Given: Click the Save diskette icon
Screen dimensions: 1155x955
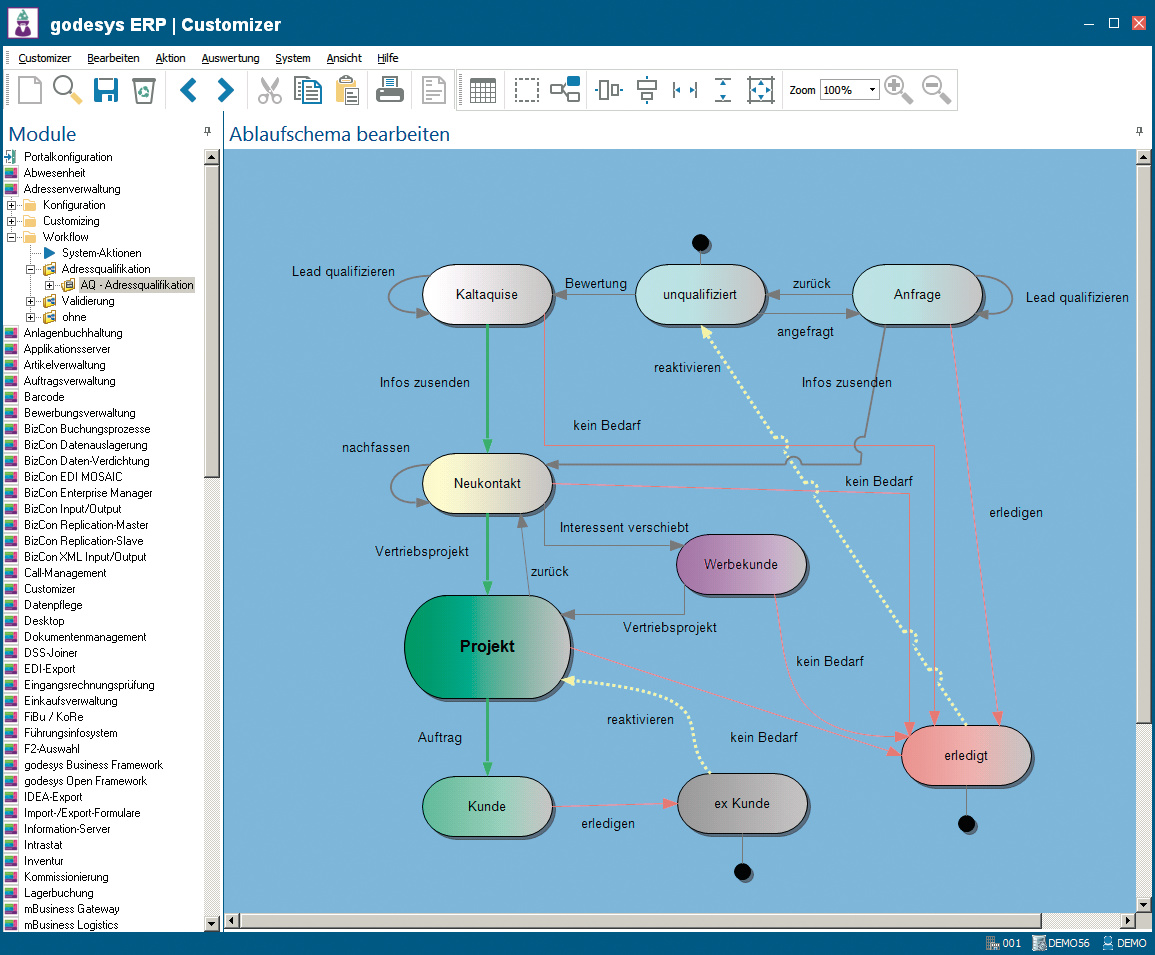Looking at the screenshot, I should point(106,90).
